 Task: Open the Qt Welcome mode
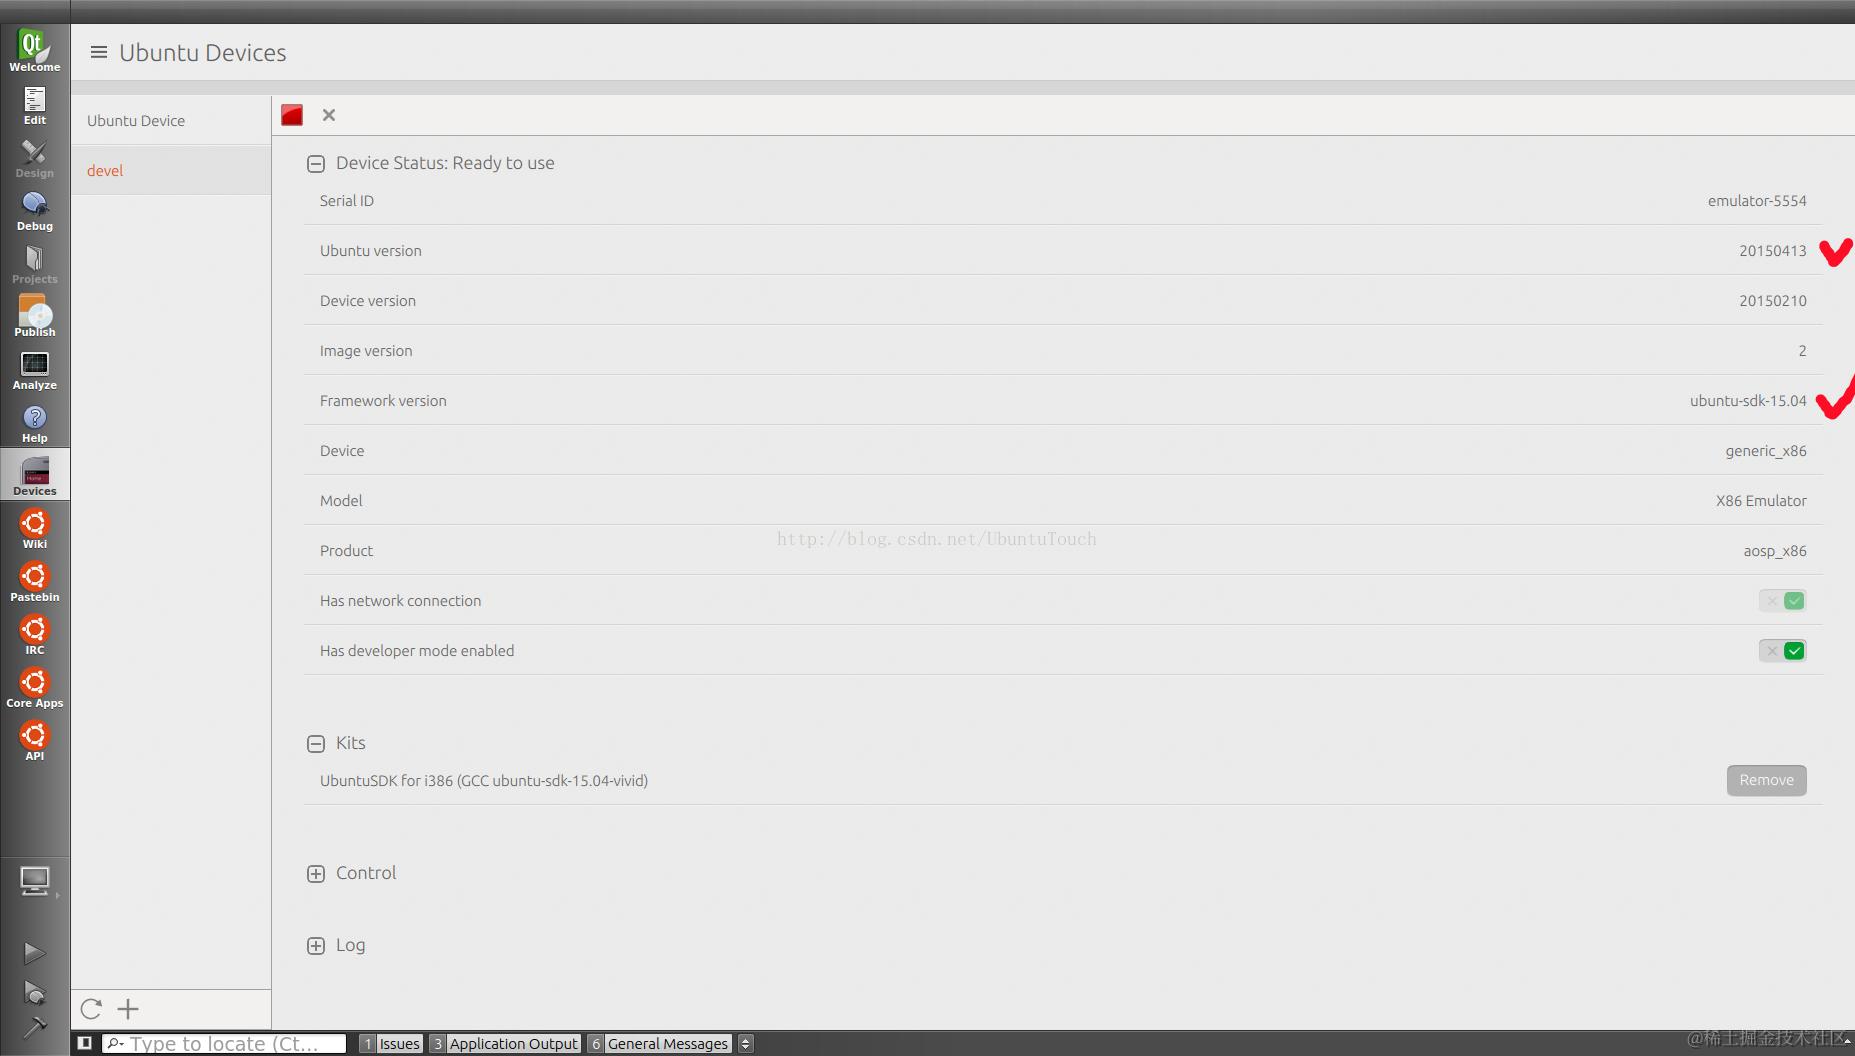34,50
